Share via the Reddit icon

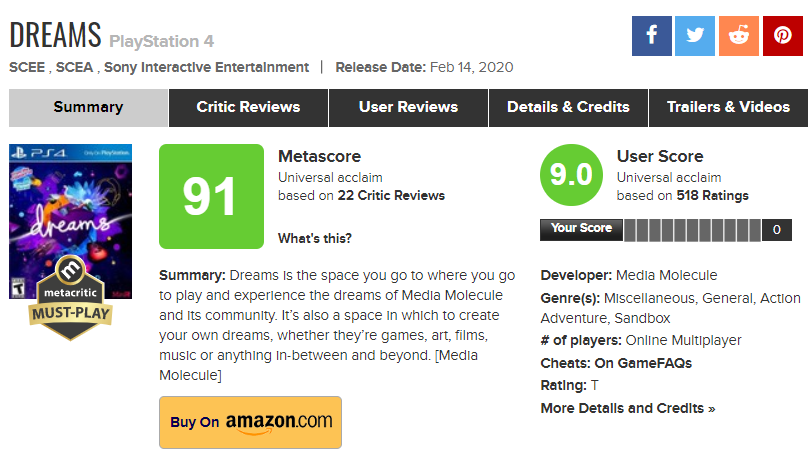[x=739, y=36]
